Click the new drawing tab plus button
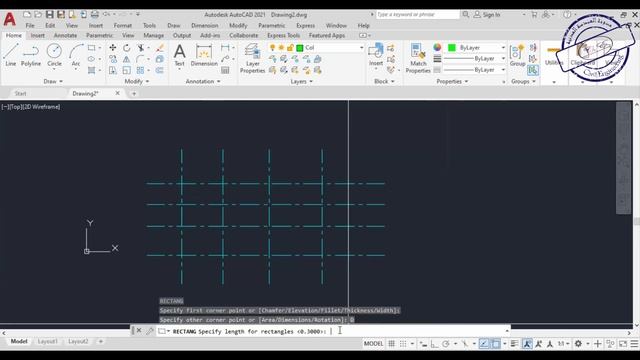 point(133,93)
